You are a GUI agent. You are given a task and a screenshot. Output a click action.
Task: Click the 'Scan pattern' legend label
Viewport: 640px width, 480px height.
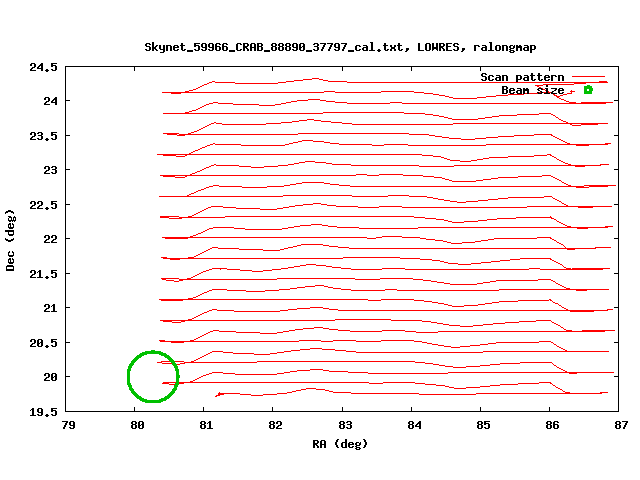pos(522,77)
